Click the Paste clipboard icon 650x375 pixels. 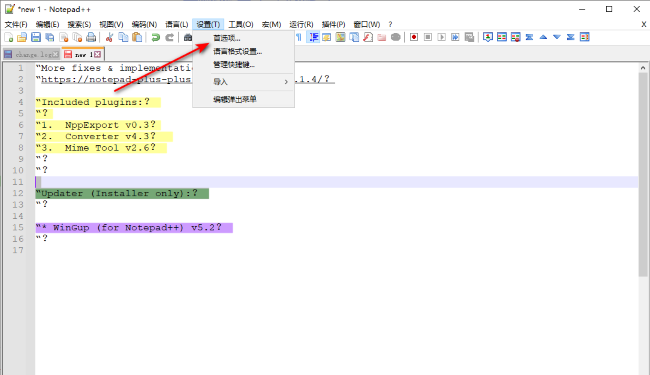click(137, 37)
